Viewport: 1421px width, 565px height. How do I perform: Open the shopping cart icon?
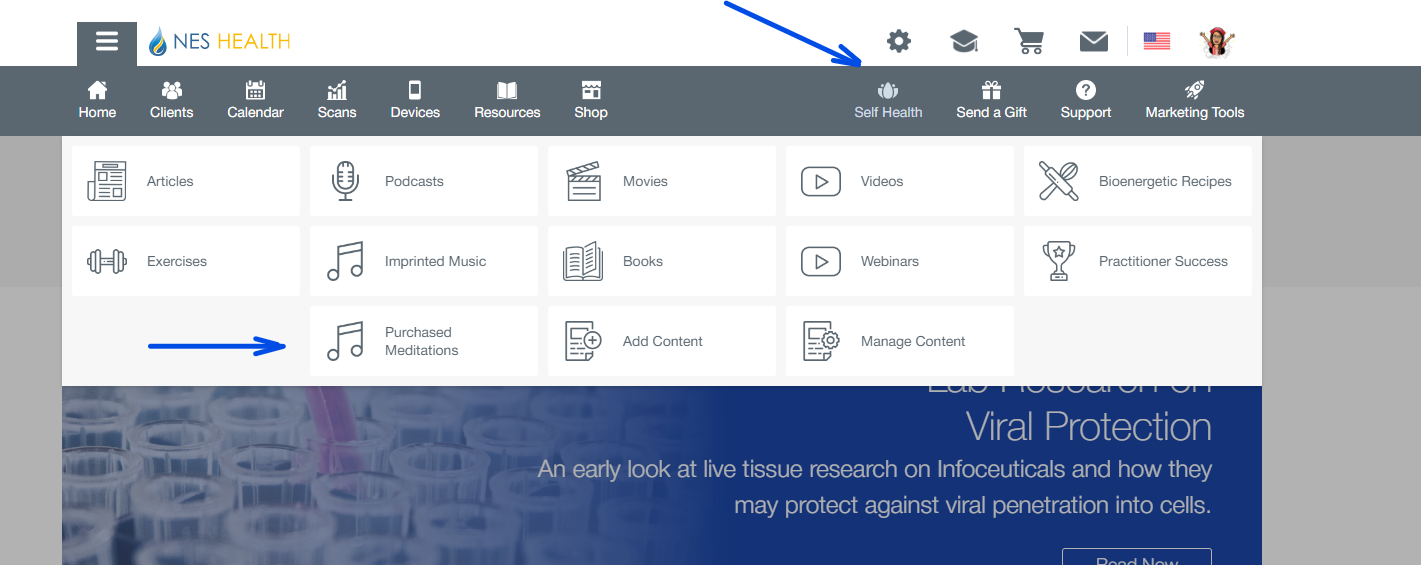tap(1028, 42)
